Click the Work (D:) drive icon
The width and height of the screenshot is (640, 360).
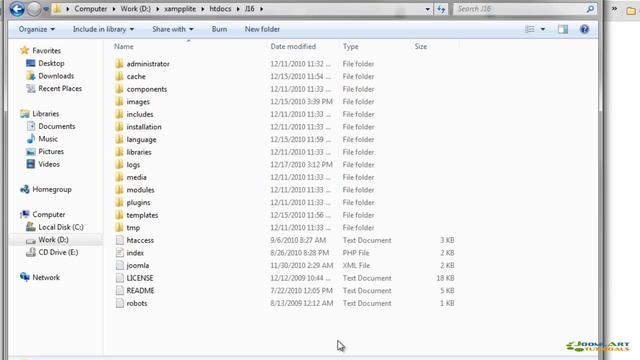pos(31,240)
